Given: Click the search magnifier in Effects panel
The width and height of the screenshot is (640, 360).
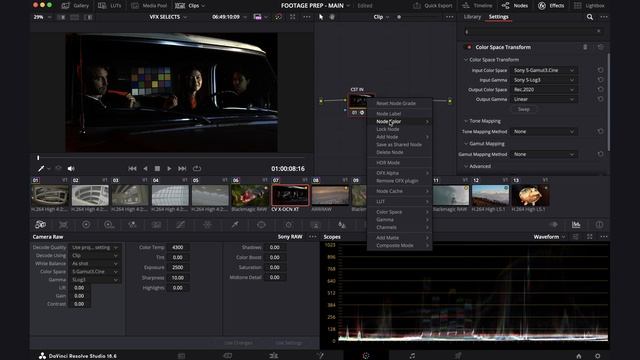Looking at the screenshot, I should pos(590,17).
